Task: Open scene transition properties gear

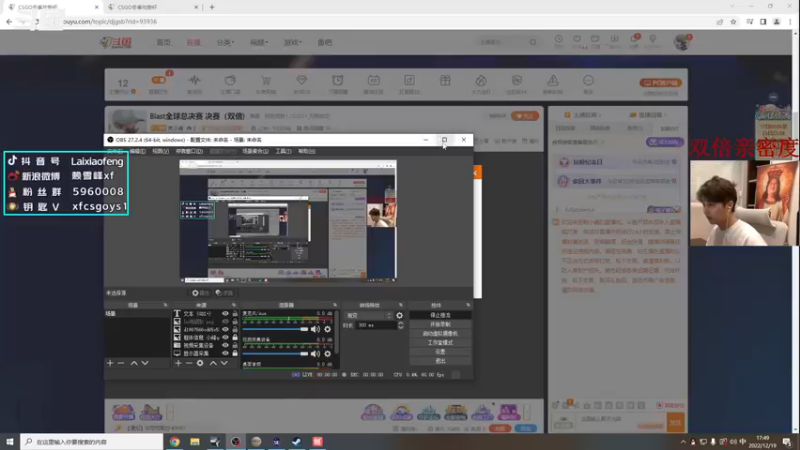Action: (399, 315)
